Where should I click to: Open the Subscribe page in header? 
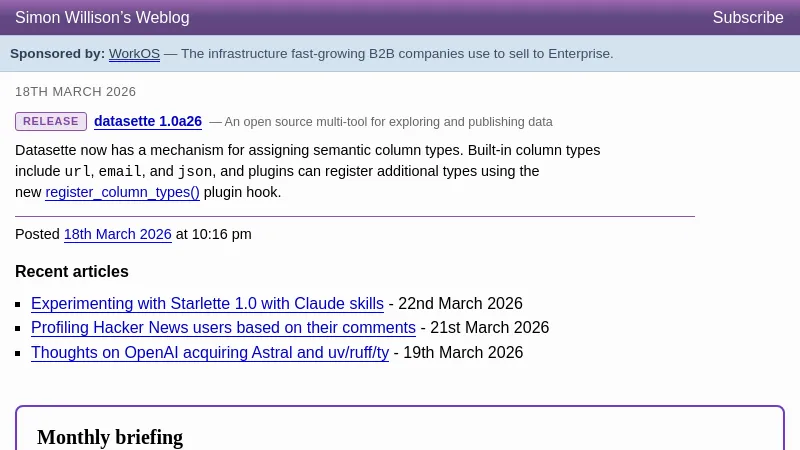pyautogui.click(x=747, y=18)
